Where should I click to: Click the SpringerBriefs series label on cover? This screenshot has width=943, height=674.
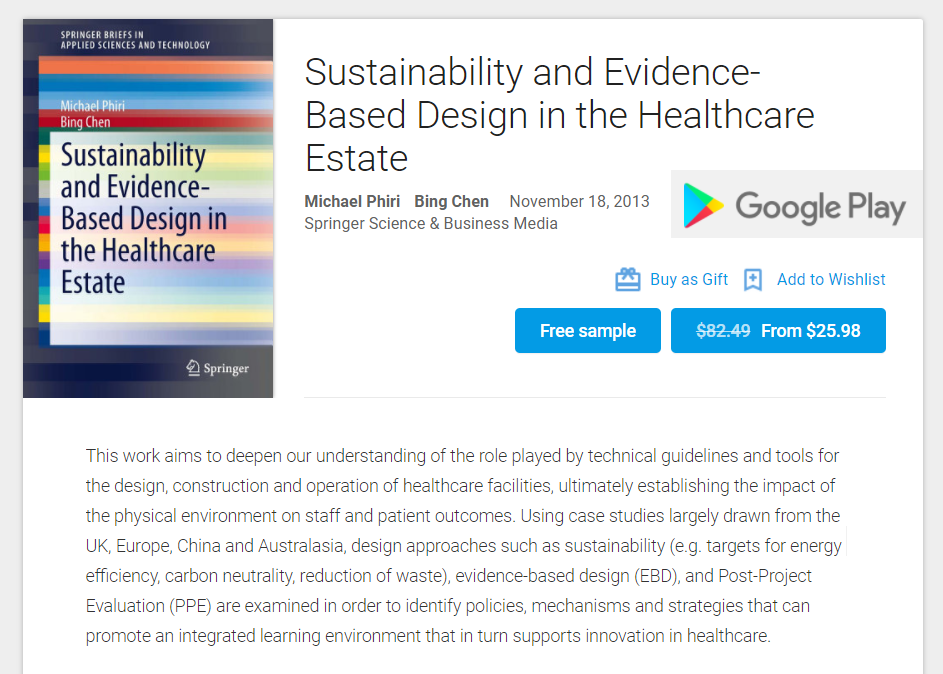pyautogui.click(x=135, y=40)
